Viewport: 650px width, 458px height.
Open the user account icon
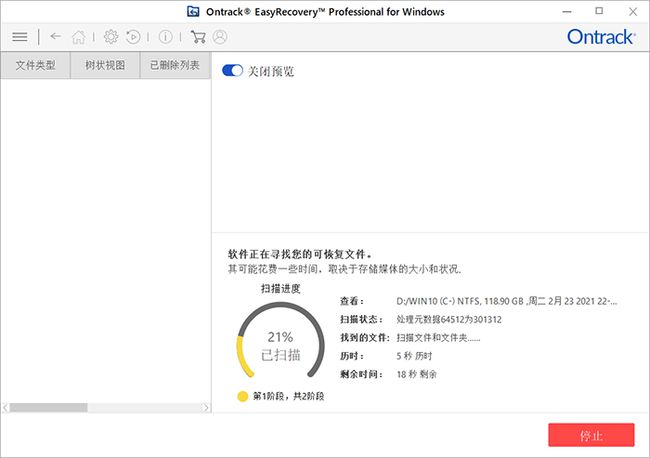[x=220, y=37]
